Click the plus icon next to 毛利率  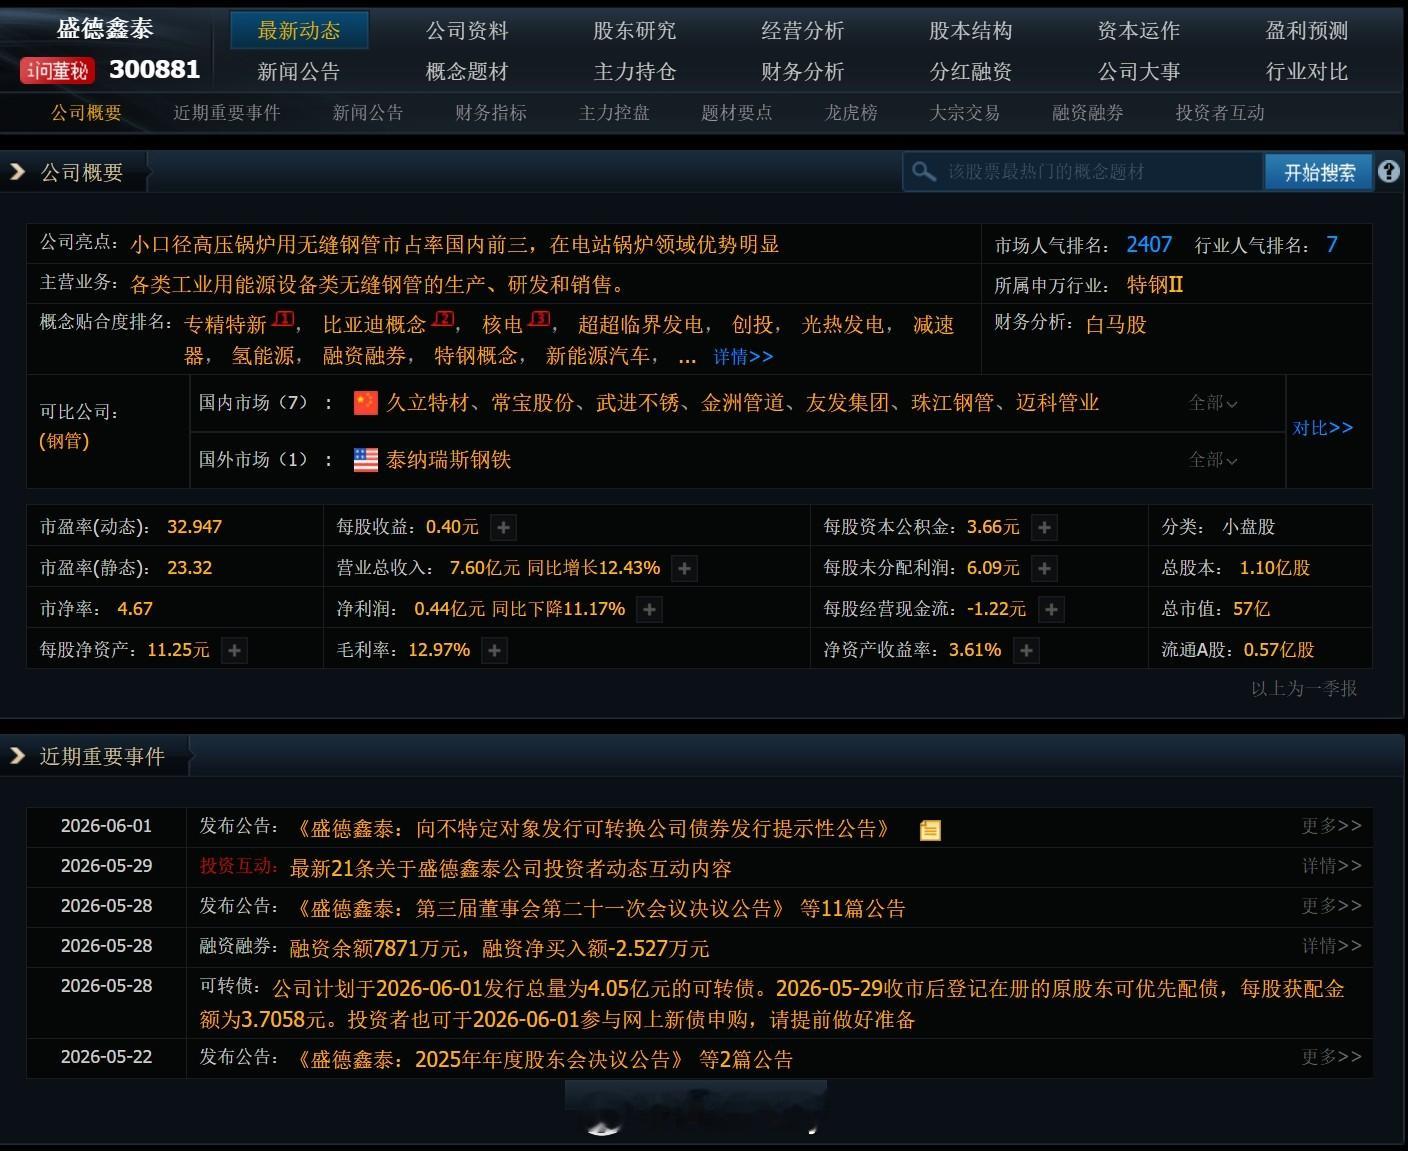pyautogui.click(x=495, y=650)
